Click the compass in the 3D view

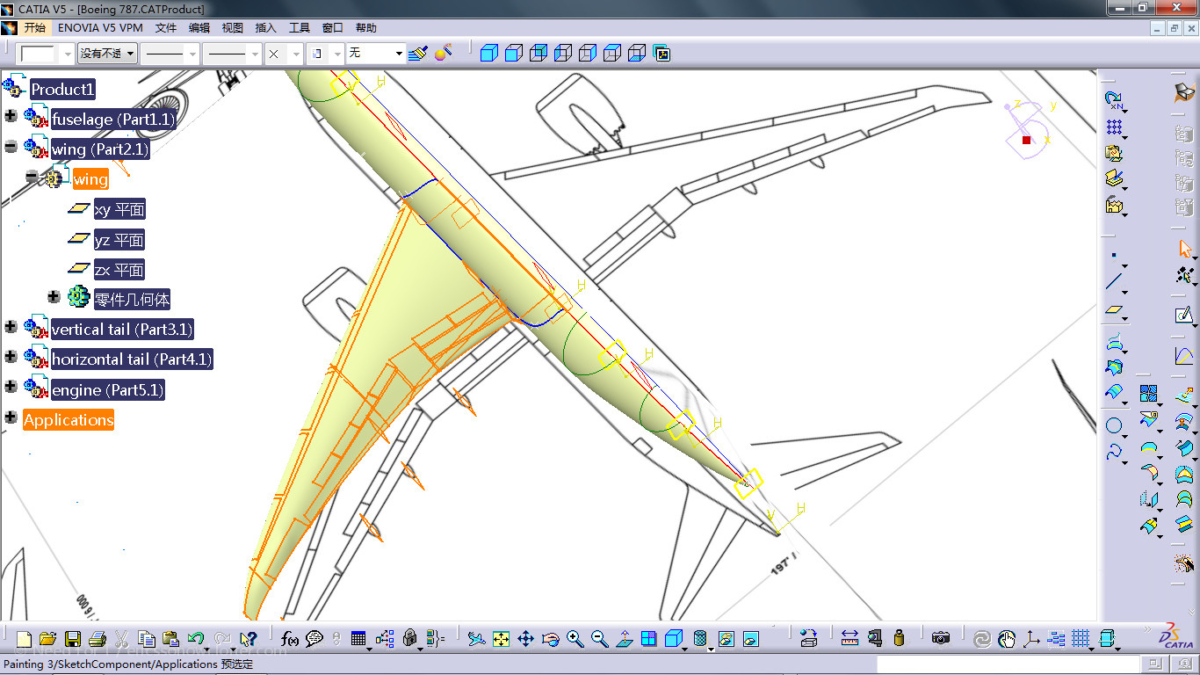pyautogui.click(x=1028, y=128)
